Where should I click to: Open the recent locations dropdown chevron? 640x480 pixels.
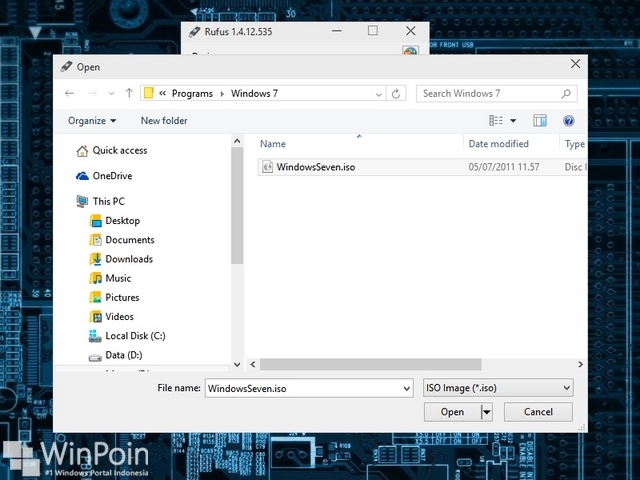pyautogui.click(x=111, y=94)
